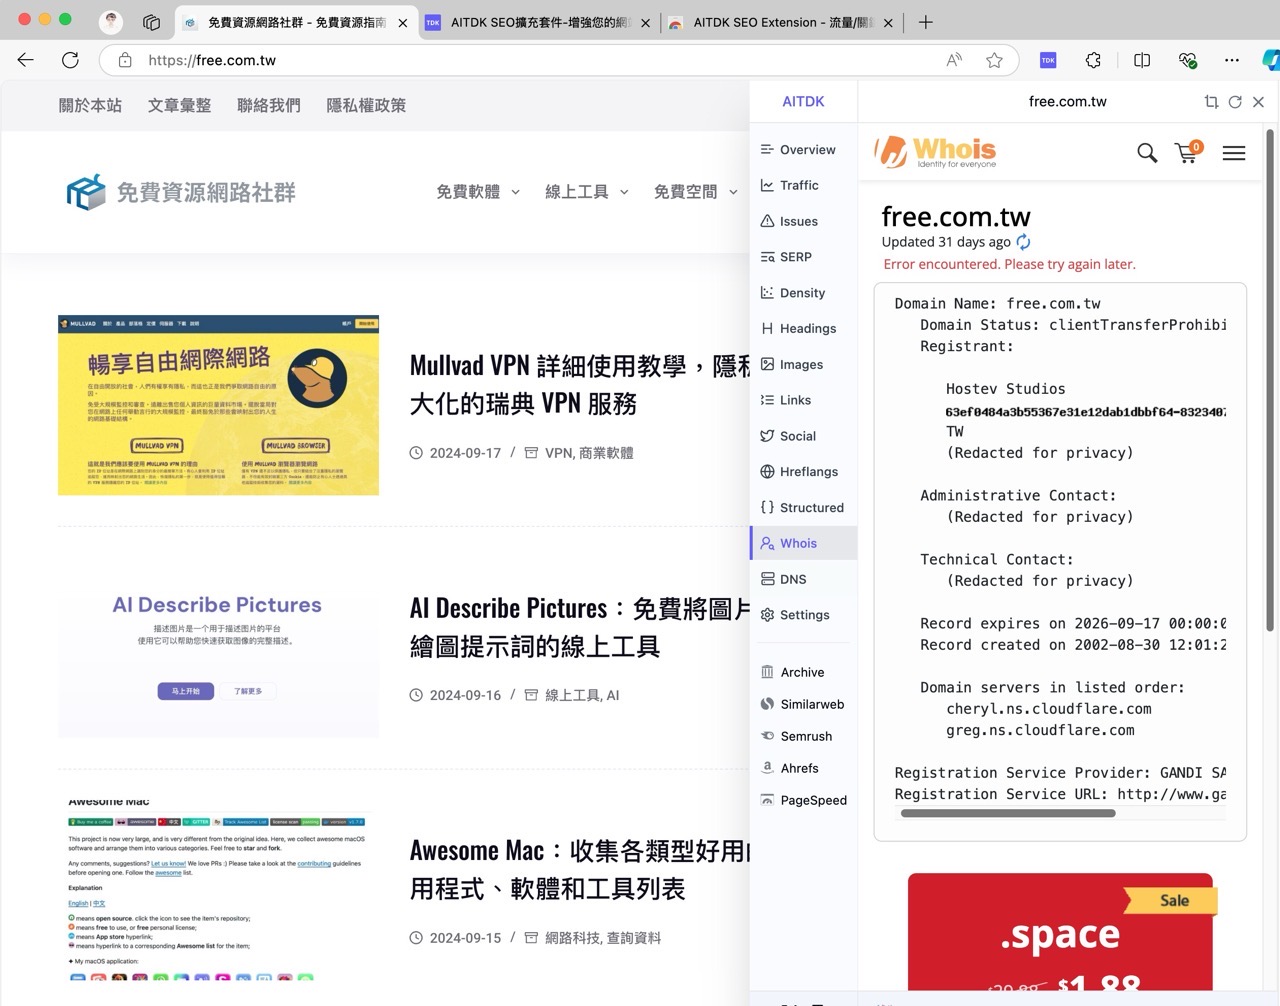Image resolution: width=1280 pixels, height=1006 pixels.
Task: Open the browser Extensions puzzle icon
Action: coord(1093,60)
